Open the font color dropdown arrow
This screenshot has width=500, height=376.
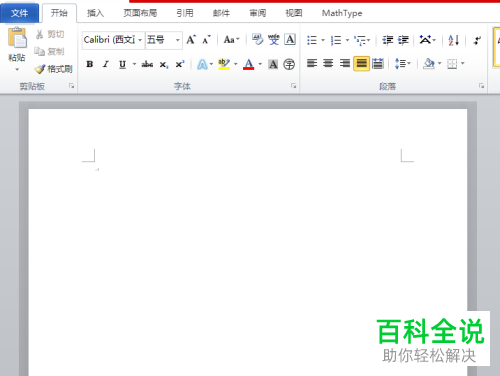[260, 64]
